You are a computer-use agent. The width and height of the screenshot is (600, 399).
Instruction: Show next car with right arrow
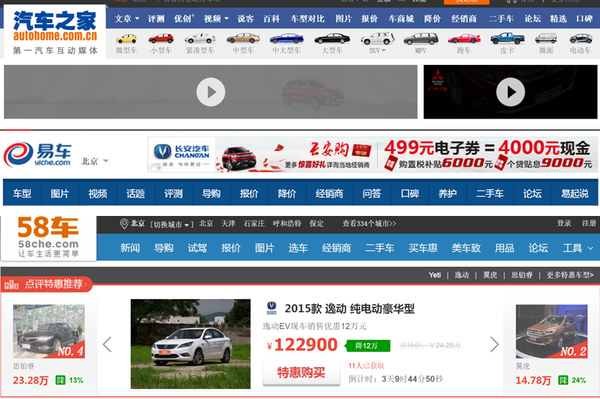pos(494,345)
